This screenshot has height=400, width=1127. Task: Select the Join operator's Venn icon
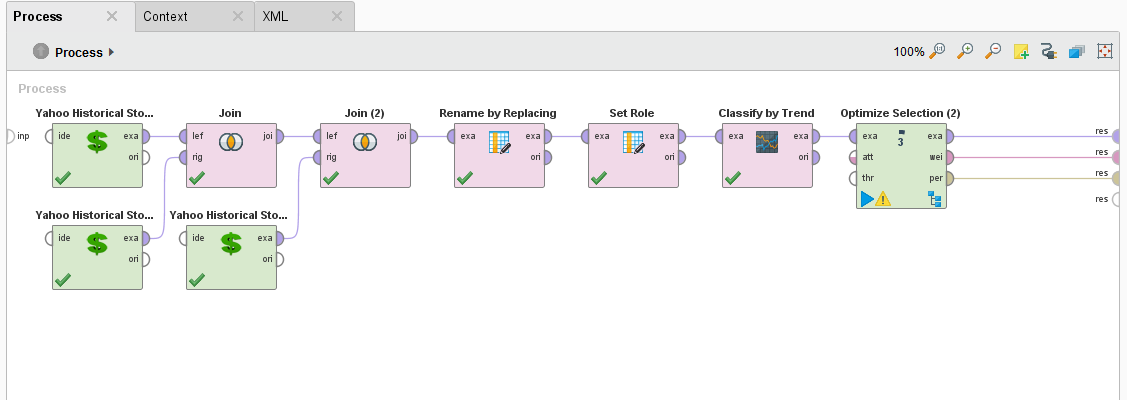pos(231,142)
